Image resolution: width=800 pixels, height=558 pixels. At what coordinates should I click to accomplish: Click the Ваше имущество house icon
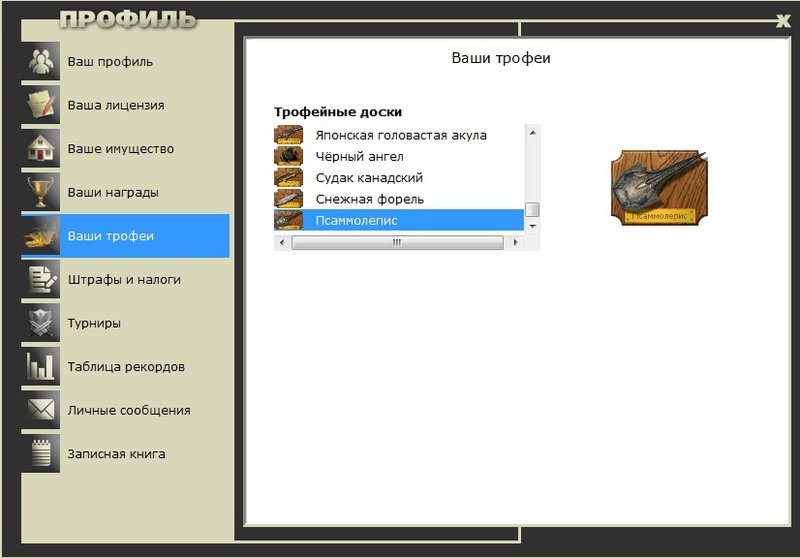pos(41,148)
